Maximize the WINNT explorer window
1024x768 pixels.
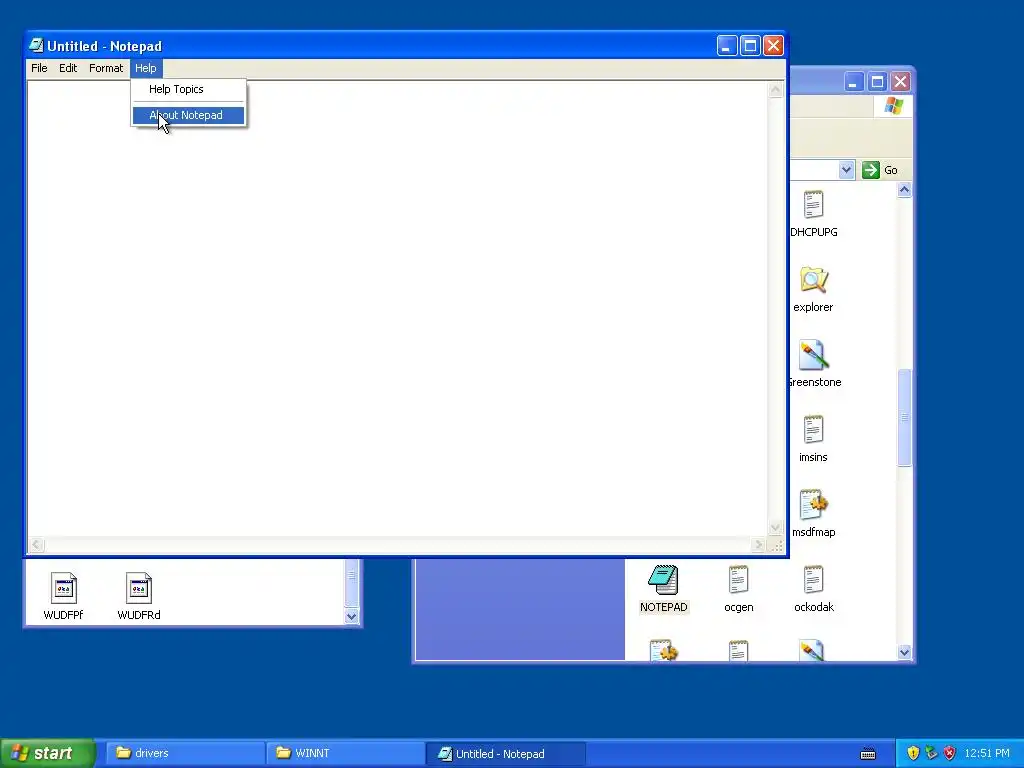click(x=877, y=82)
